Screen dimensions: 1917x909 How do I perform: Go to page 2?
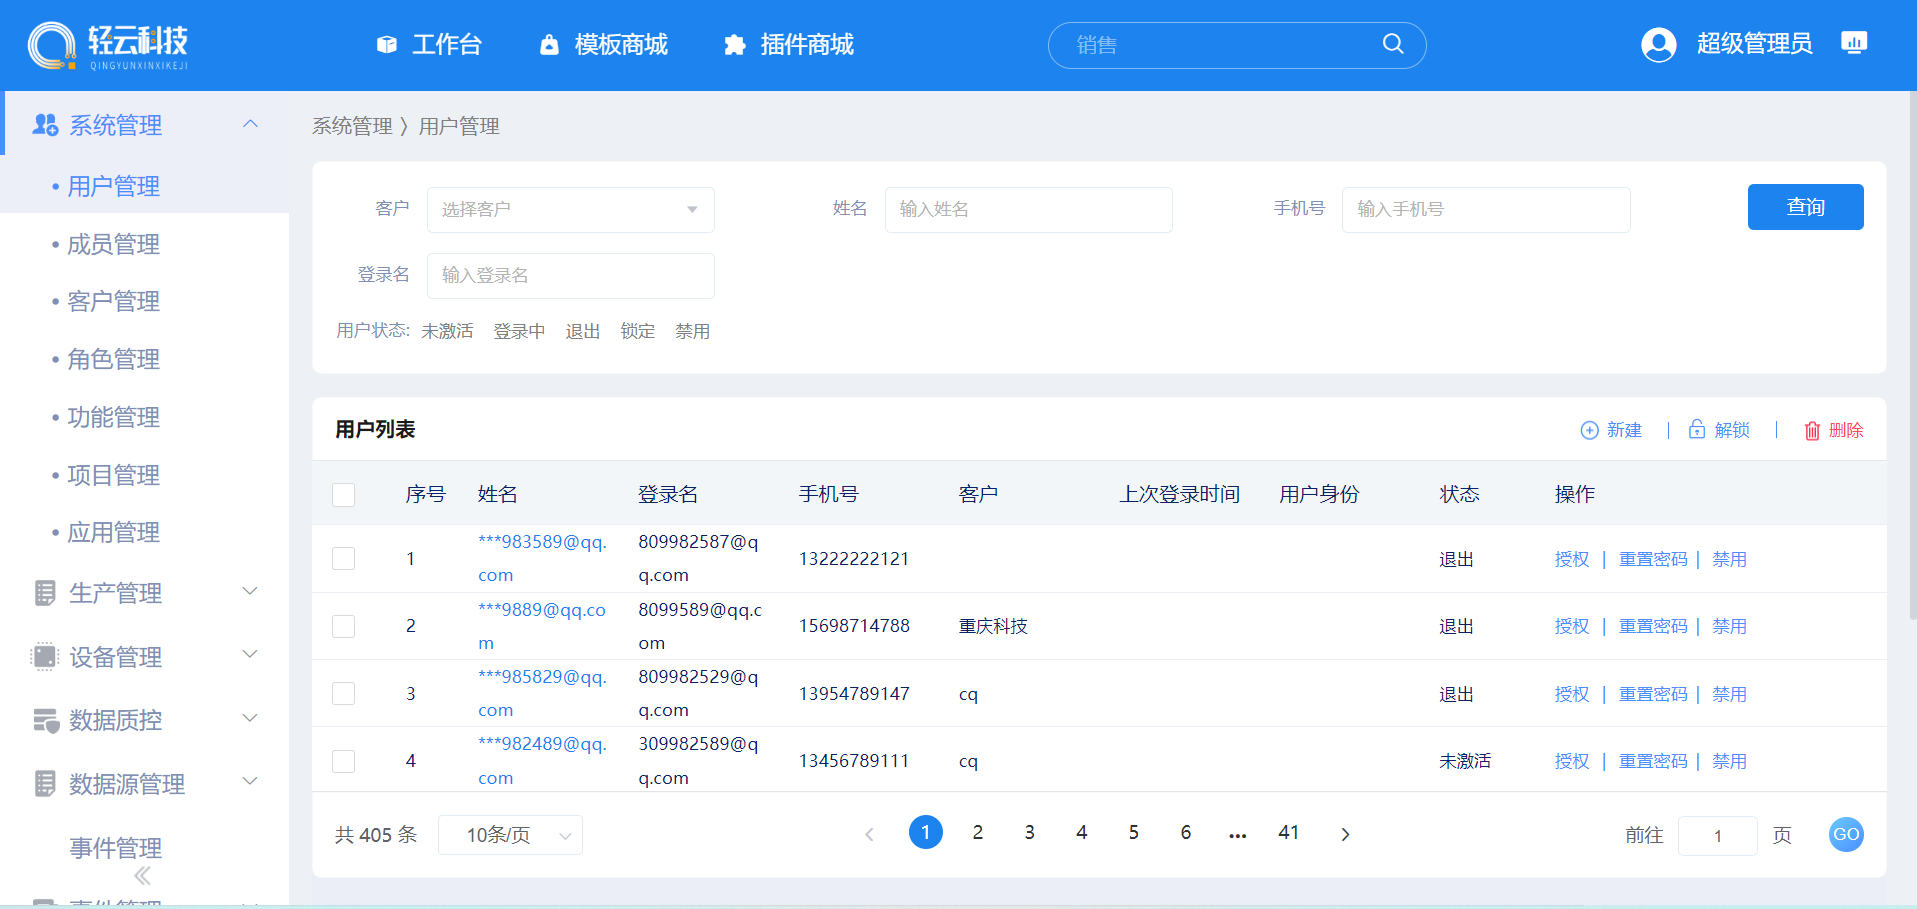[x=977, y=832]
